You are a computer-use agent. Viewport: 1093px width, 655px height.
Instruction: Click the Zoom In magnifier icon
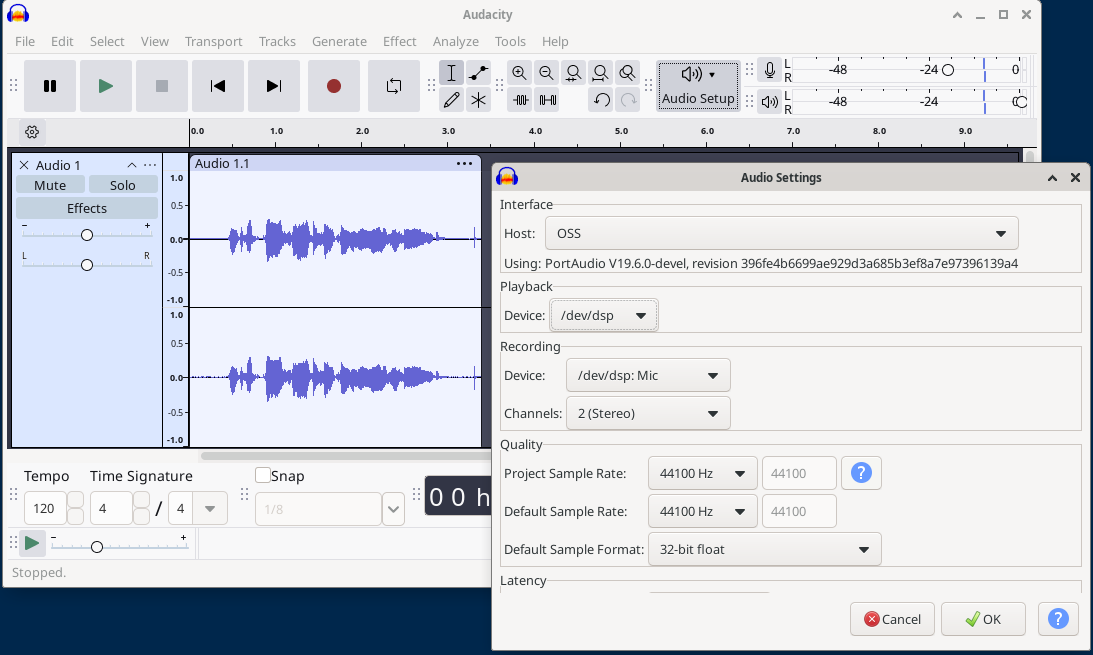(x=520, y=73)
